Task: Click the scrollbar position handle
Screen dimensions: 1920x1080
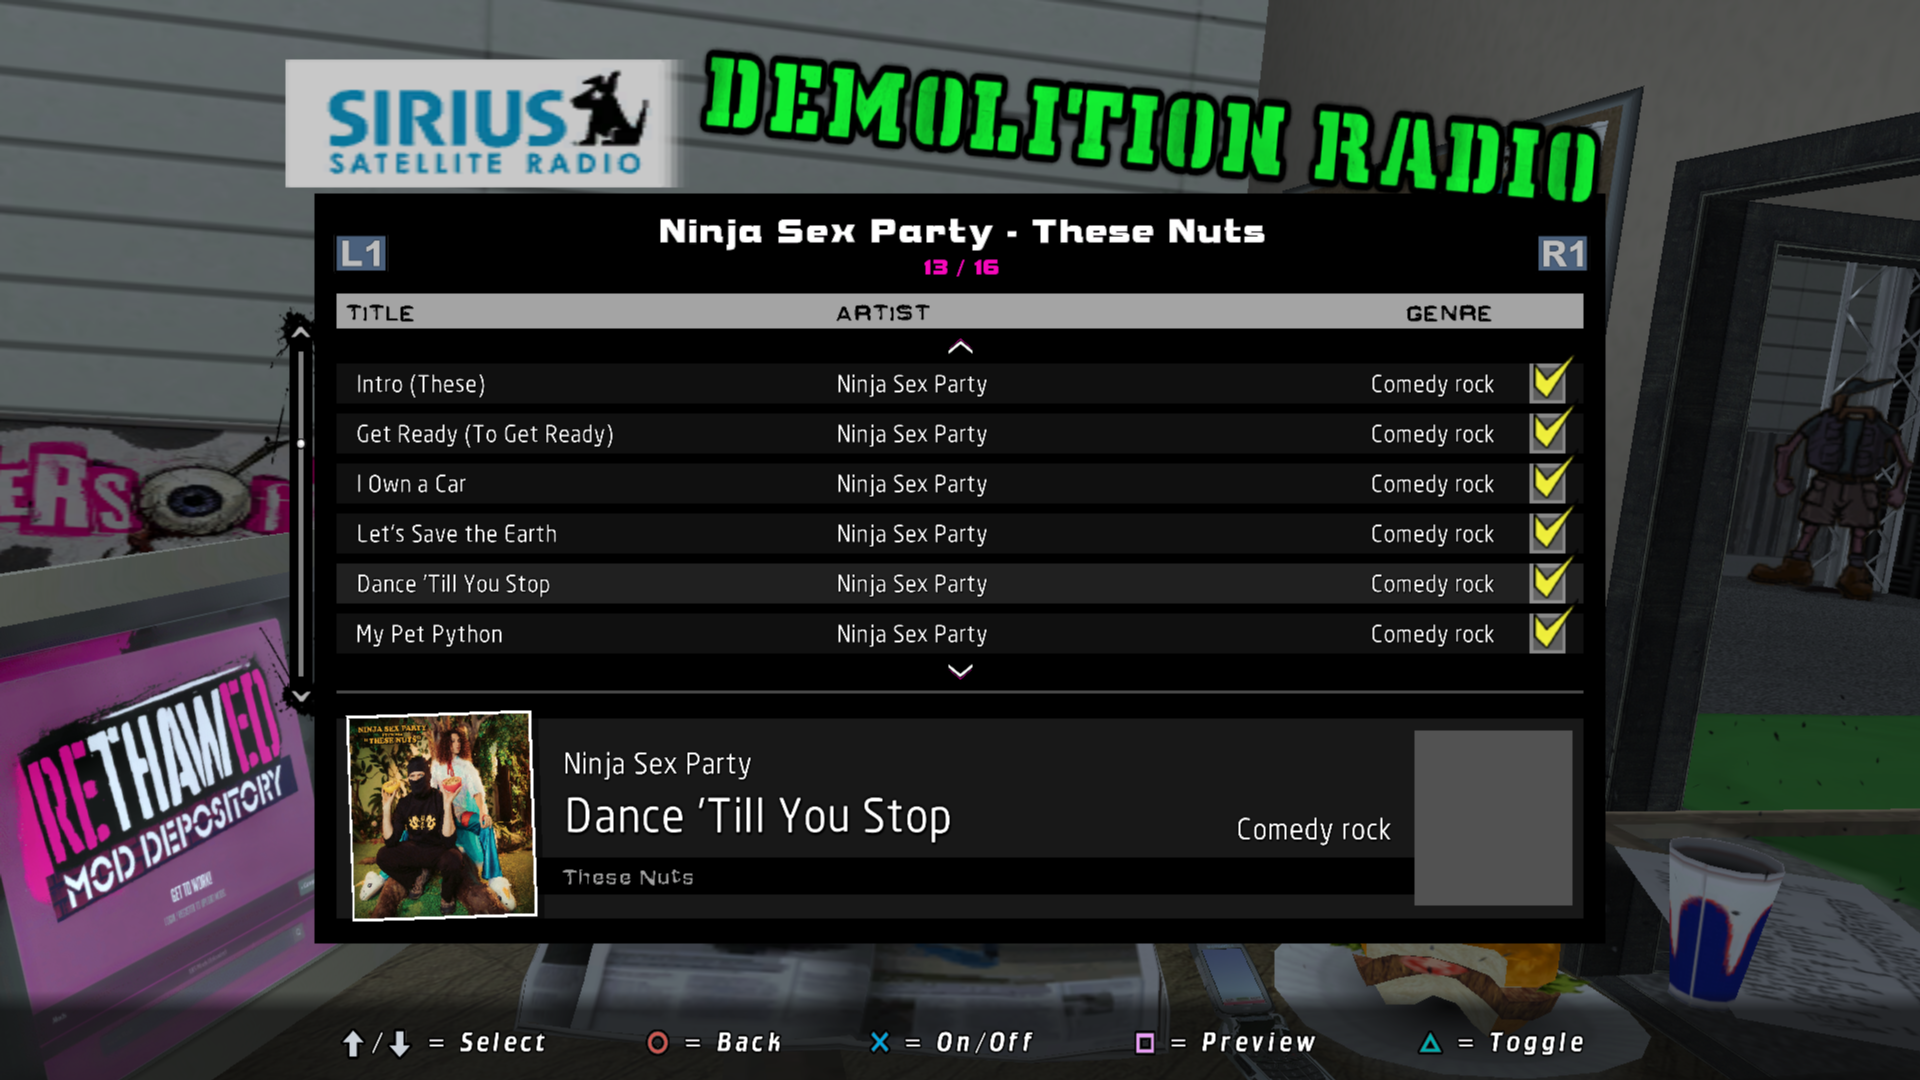Action: click(x=300, y=443)
